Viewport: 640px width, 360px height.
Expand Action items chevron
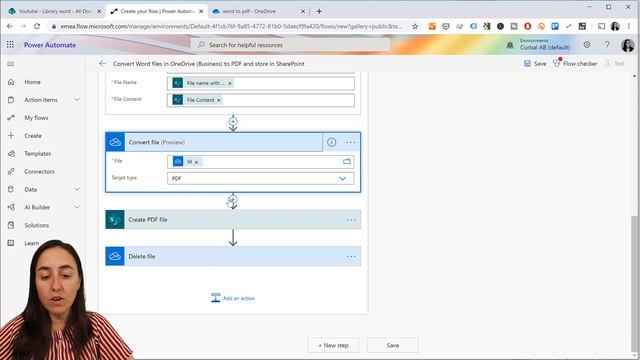point(77,100)
